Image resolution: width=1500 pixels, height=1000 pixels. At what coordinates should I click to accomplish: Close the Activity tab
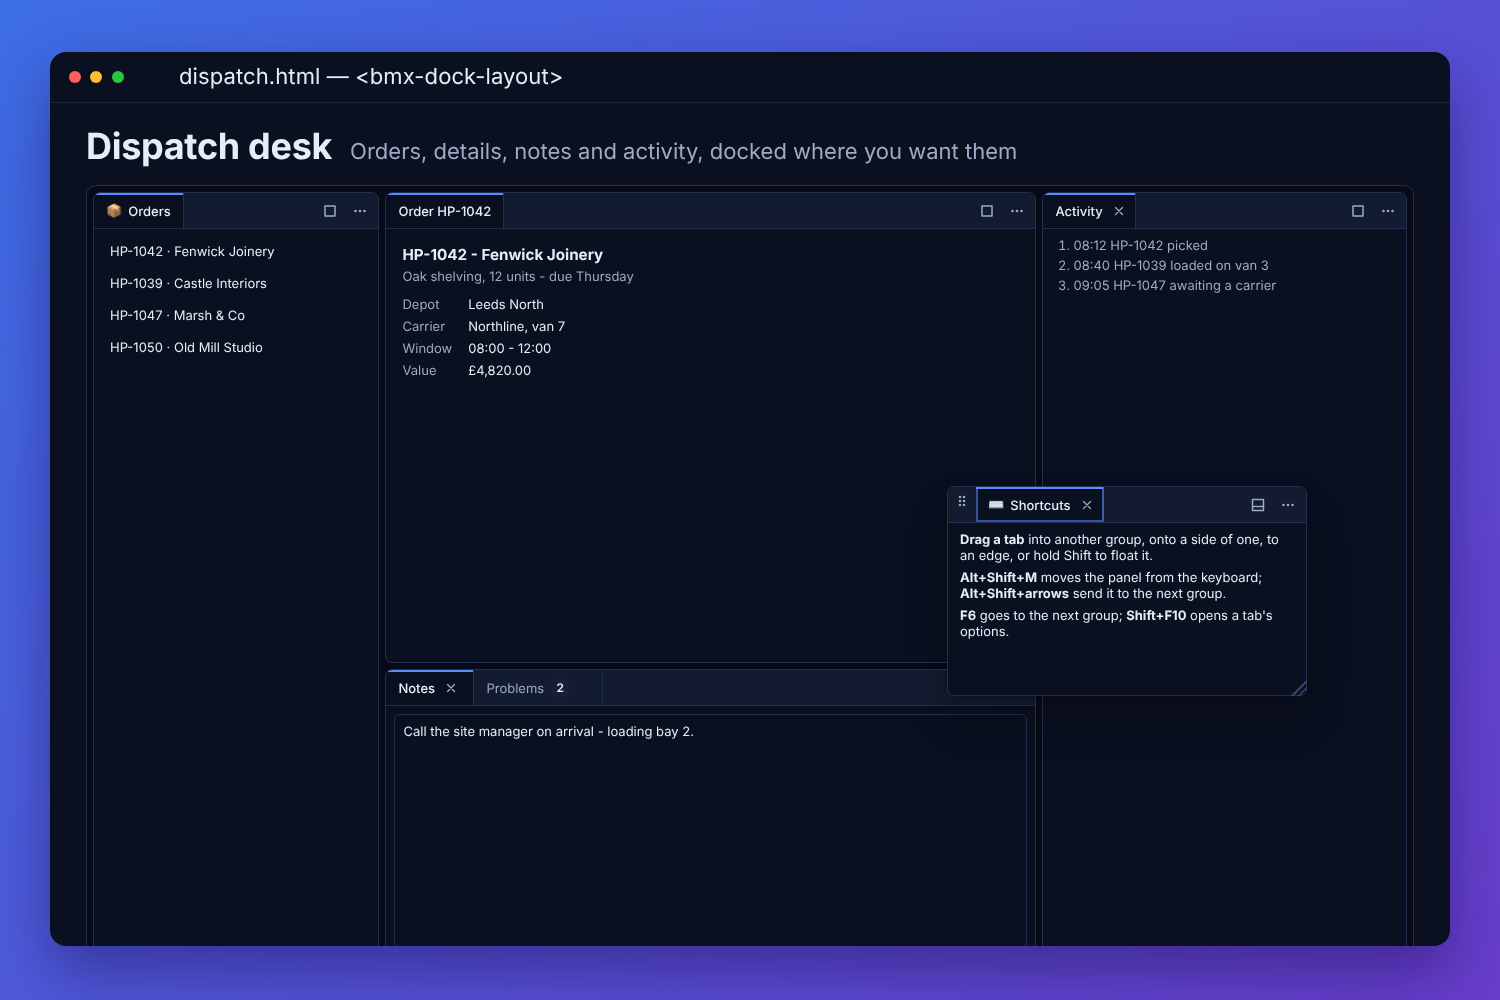pyautogui.click(x=1119, y=211)
